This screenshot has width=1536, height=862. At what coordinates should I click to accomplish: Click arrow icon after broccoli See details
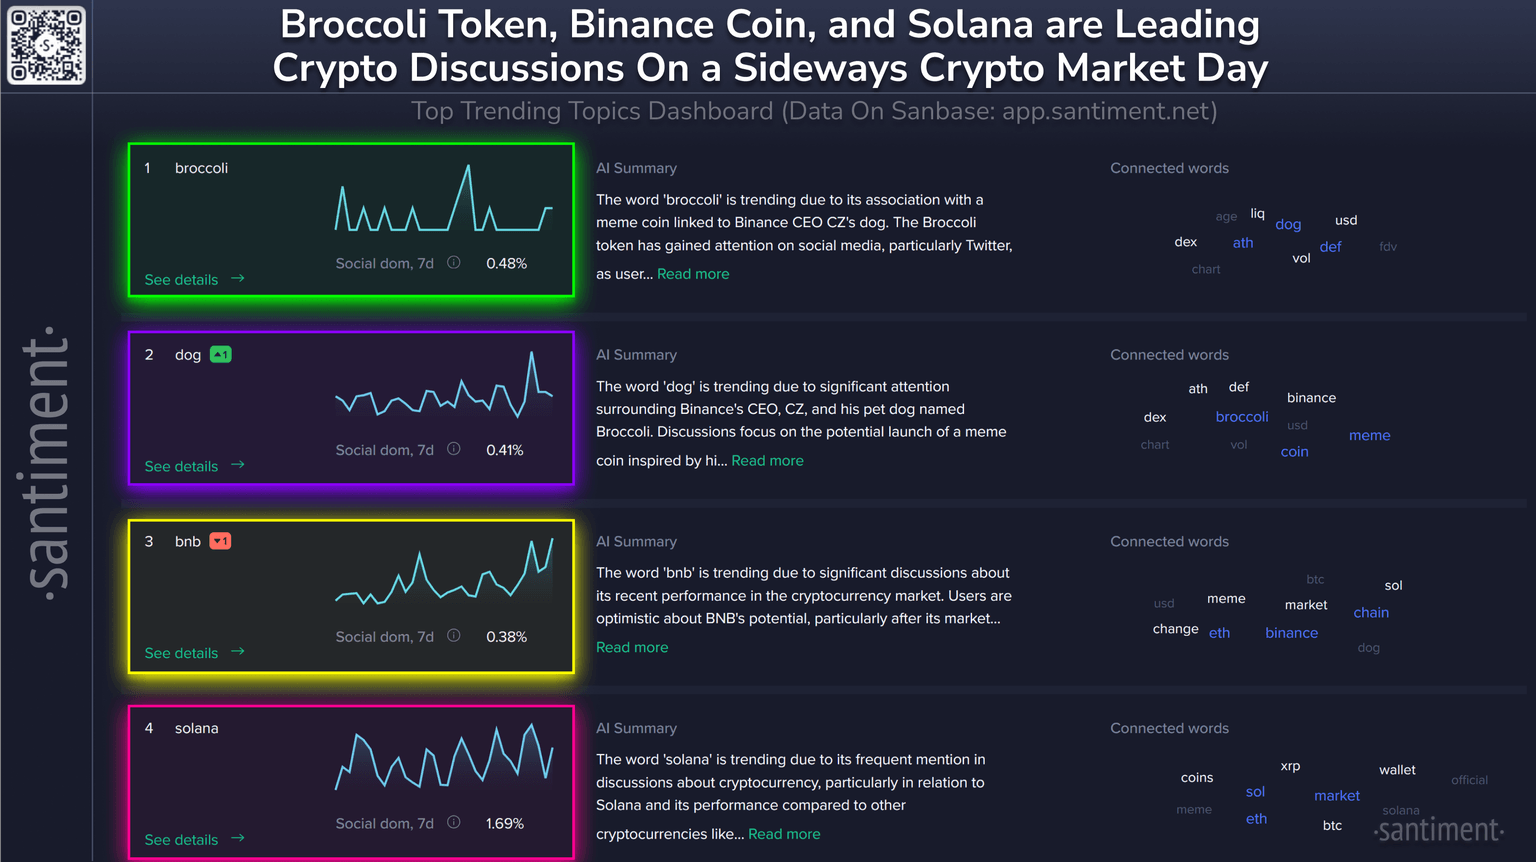(x=238, y=279)
